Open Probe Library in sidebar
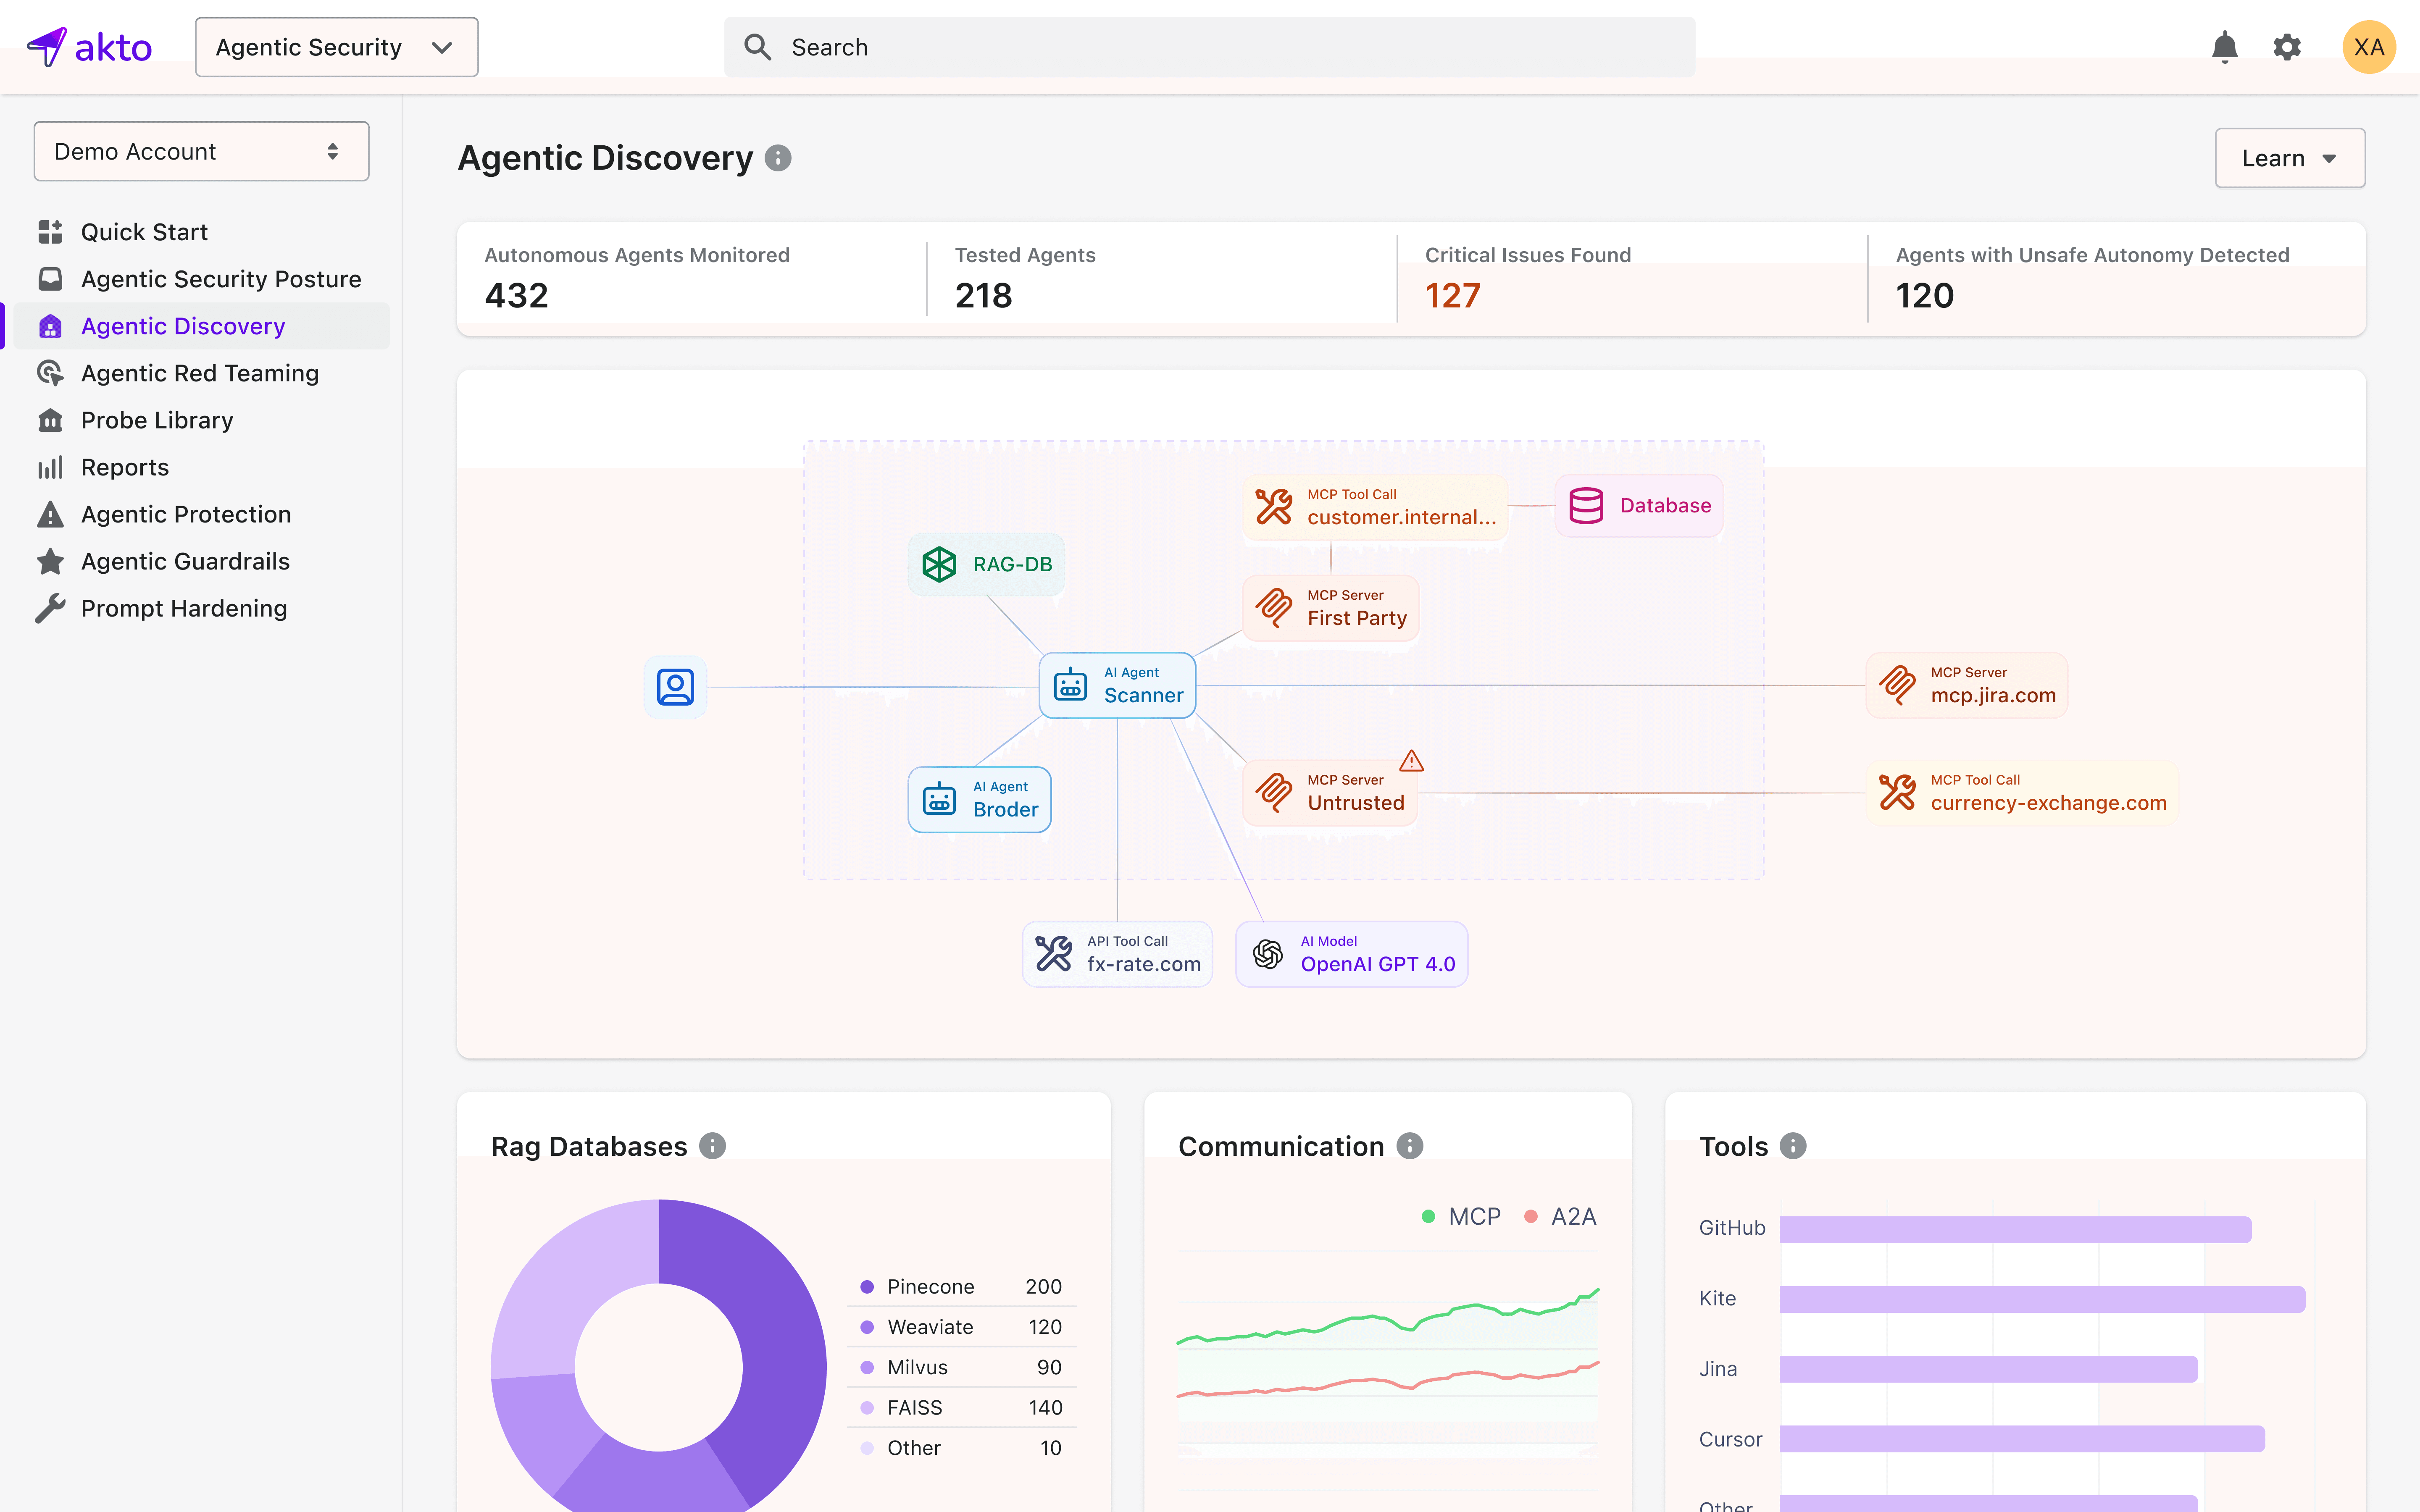Image resolution: width=2420 pixels, height=1512 pixels. [x=156, y=420]
